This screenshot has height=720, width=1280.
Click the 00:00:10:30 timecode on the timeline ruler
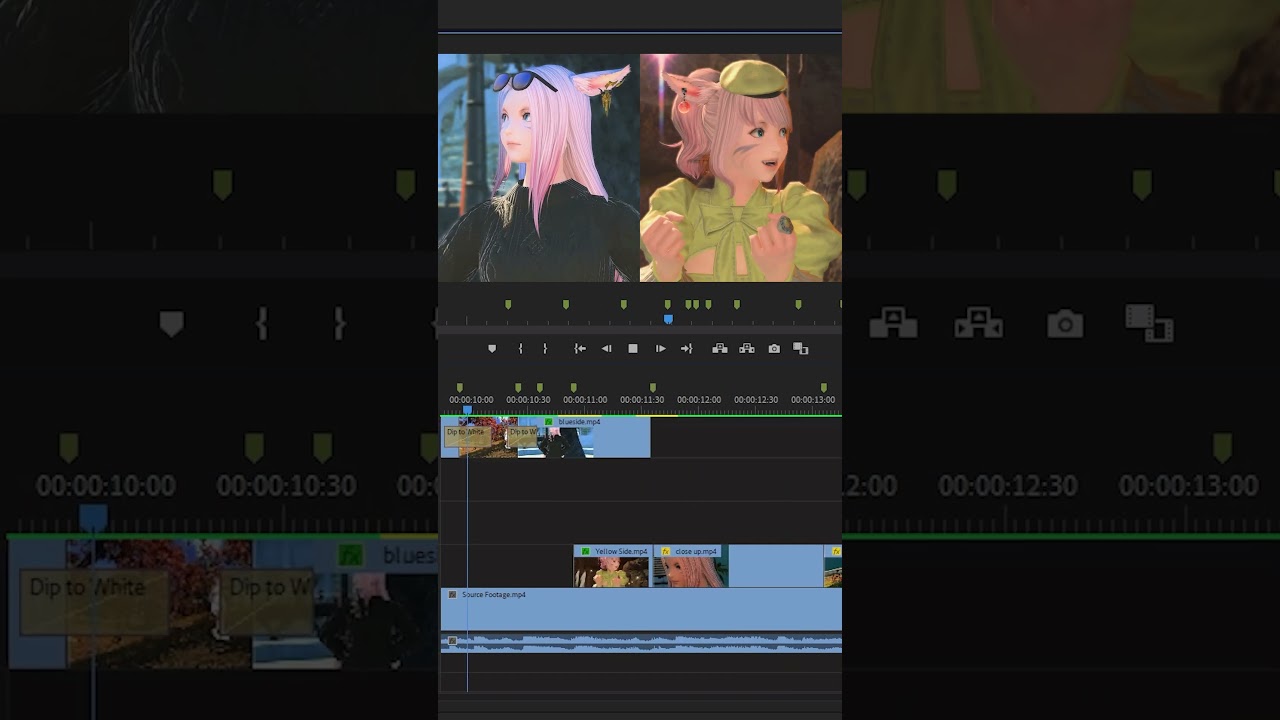[528, 400]
